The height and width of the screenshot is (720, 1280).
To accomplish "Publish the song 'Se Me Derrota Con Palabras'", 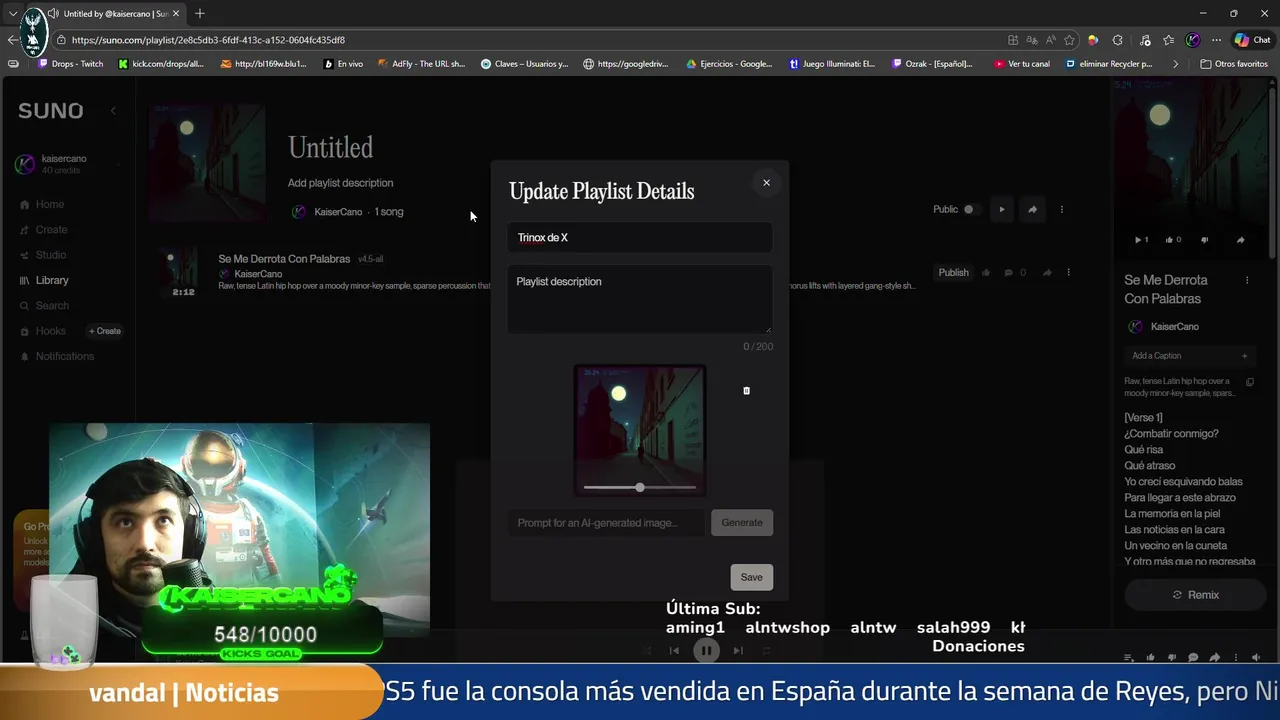I will tap(953, 273).
